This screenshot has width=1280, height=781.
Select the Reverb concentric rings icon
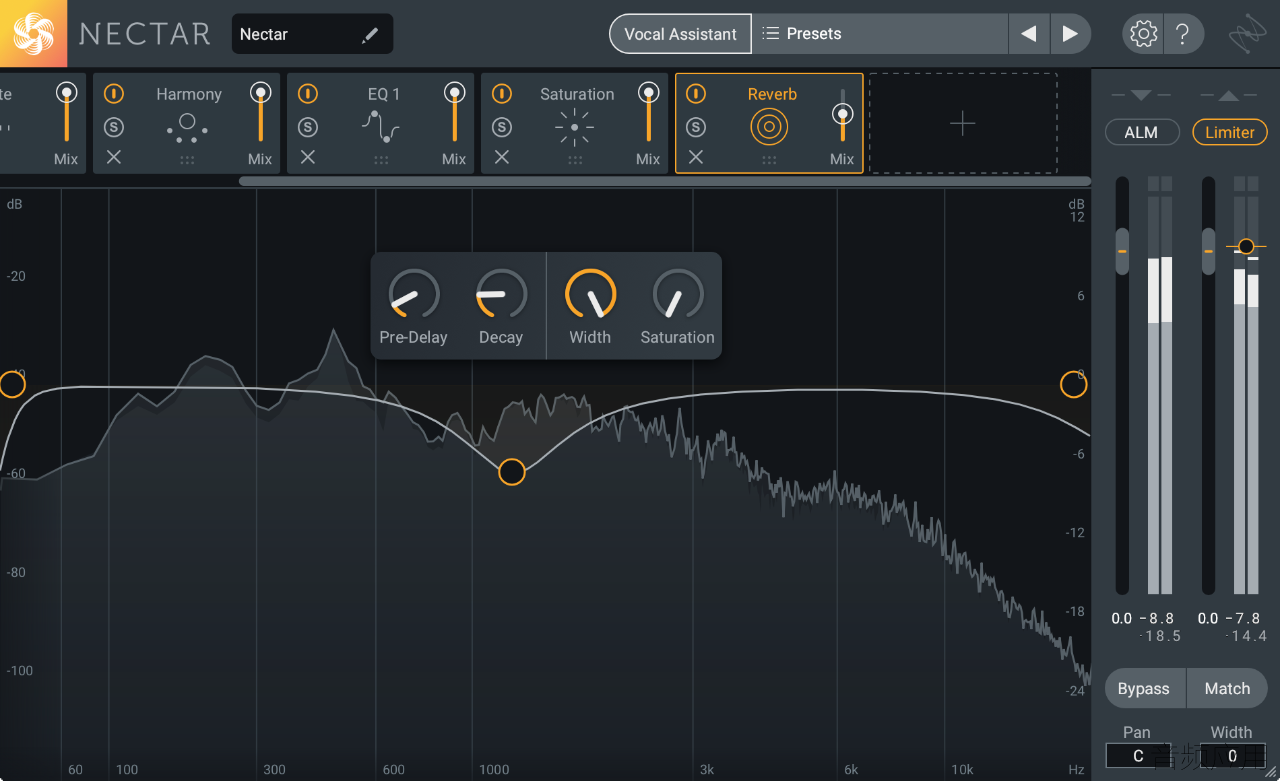769,127
